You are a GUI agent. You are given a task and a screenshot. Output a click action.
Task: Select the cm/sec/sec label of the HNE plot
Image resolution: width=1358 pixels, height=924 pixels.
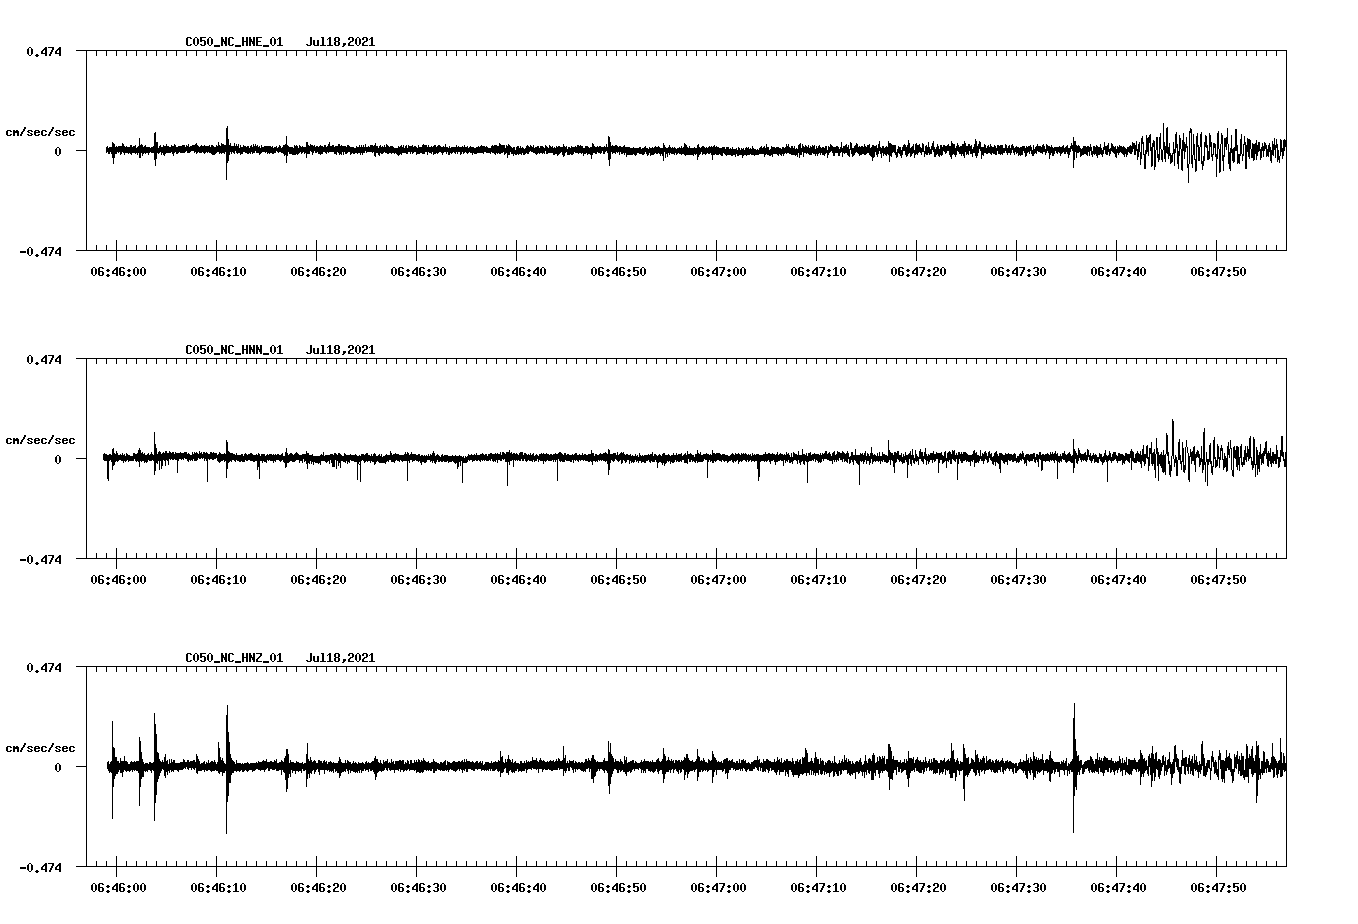(40, 132)
